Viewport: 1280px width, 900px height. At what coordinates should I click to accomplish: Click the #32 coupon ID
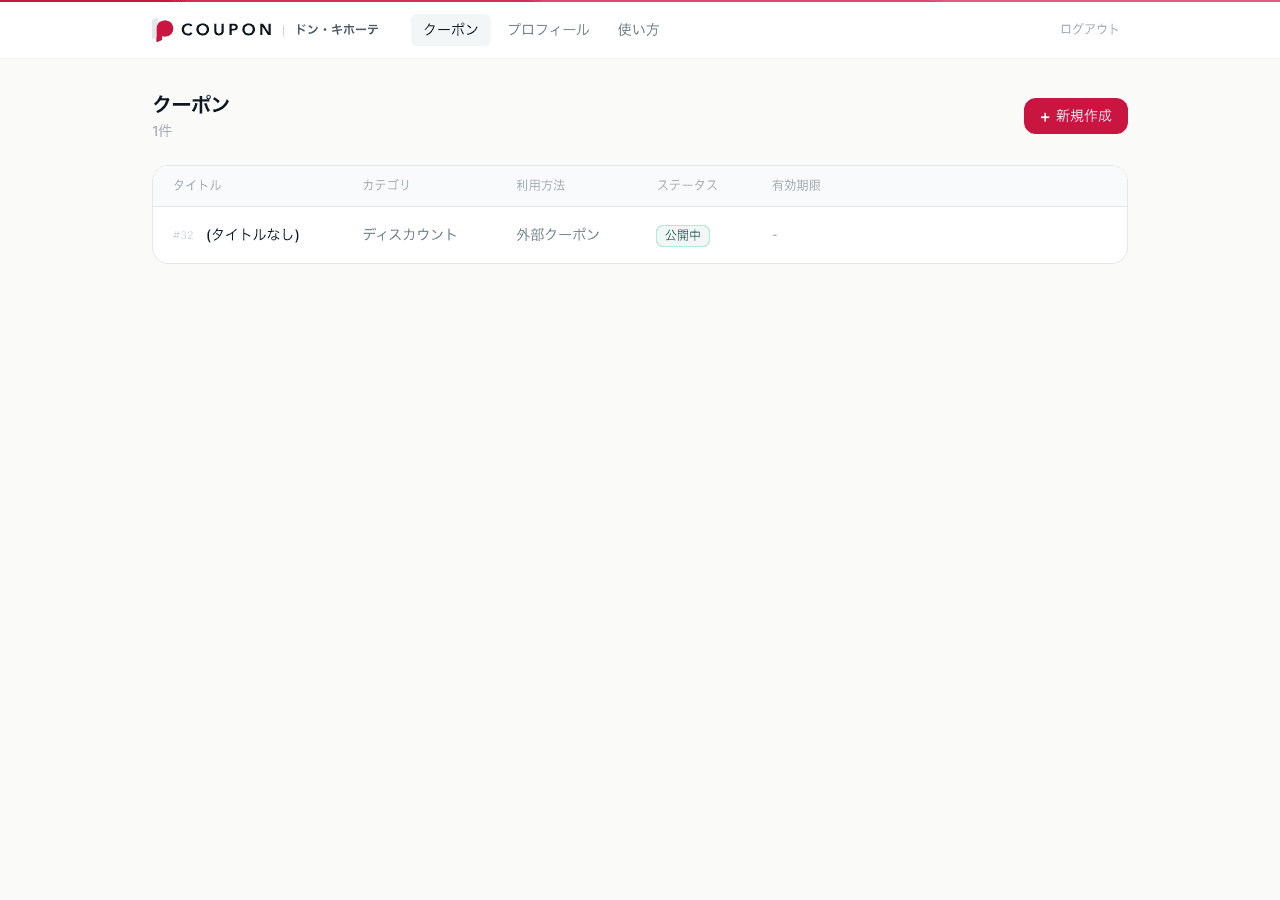[183, 235]
